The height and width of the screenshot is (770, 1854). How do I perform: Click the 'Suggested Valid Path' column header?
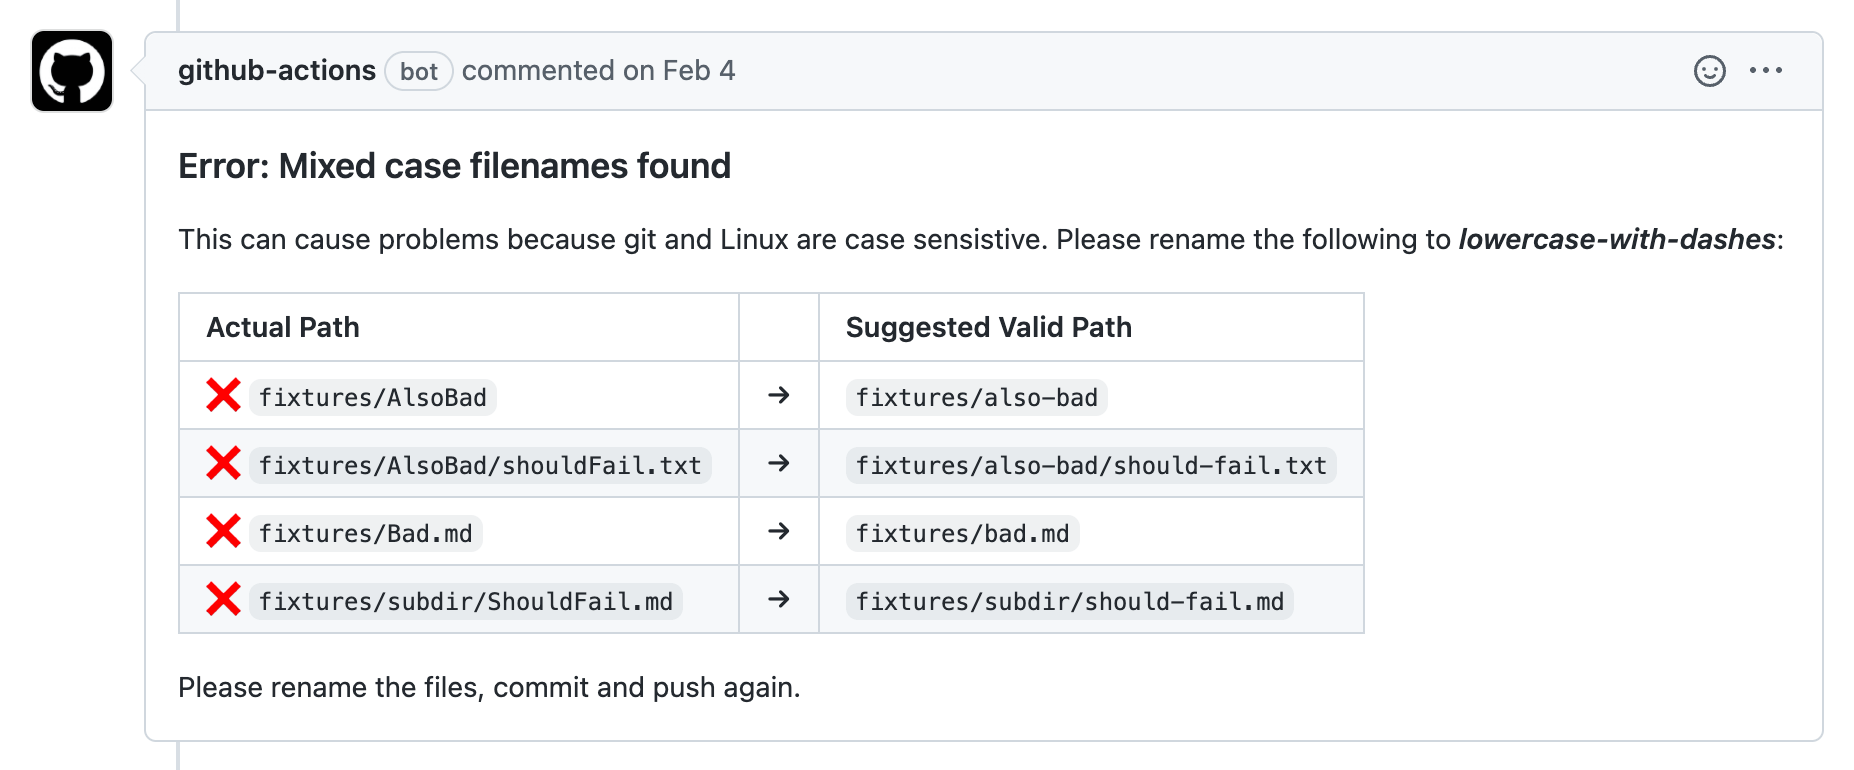tap(988, 328)
